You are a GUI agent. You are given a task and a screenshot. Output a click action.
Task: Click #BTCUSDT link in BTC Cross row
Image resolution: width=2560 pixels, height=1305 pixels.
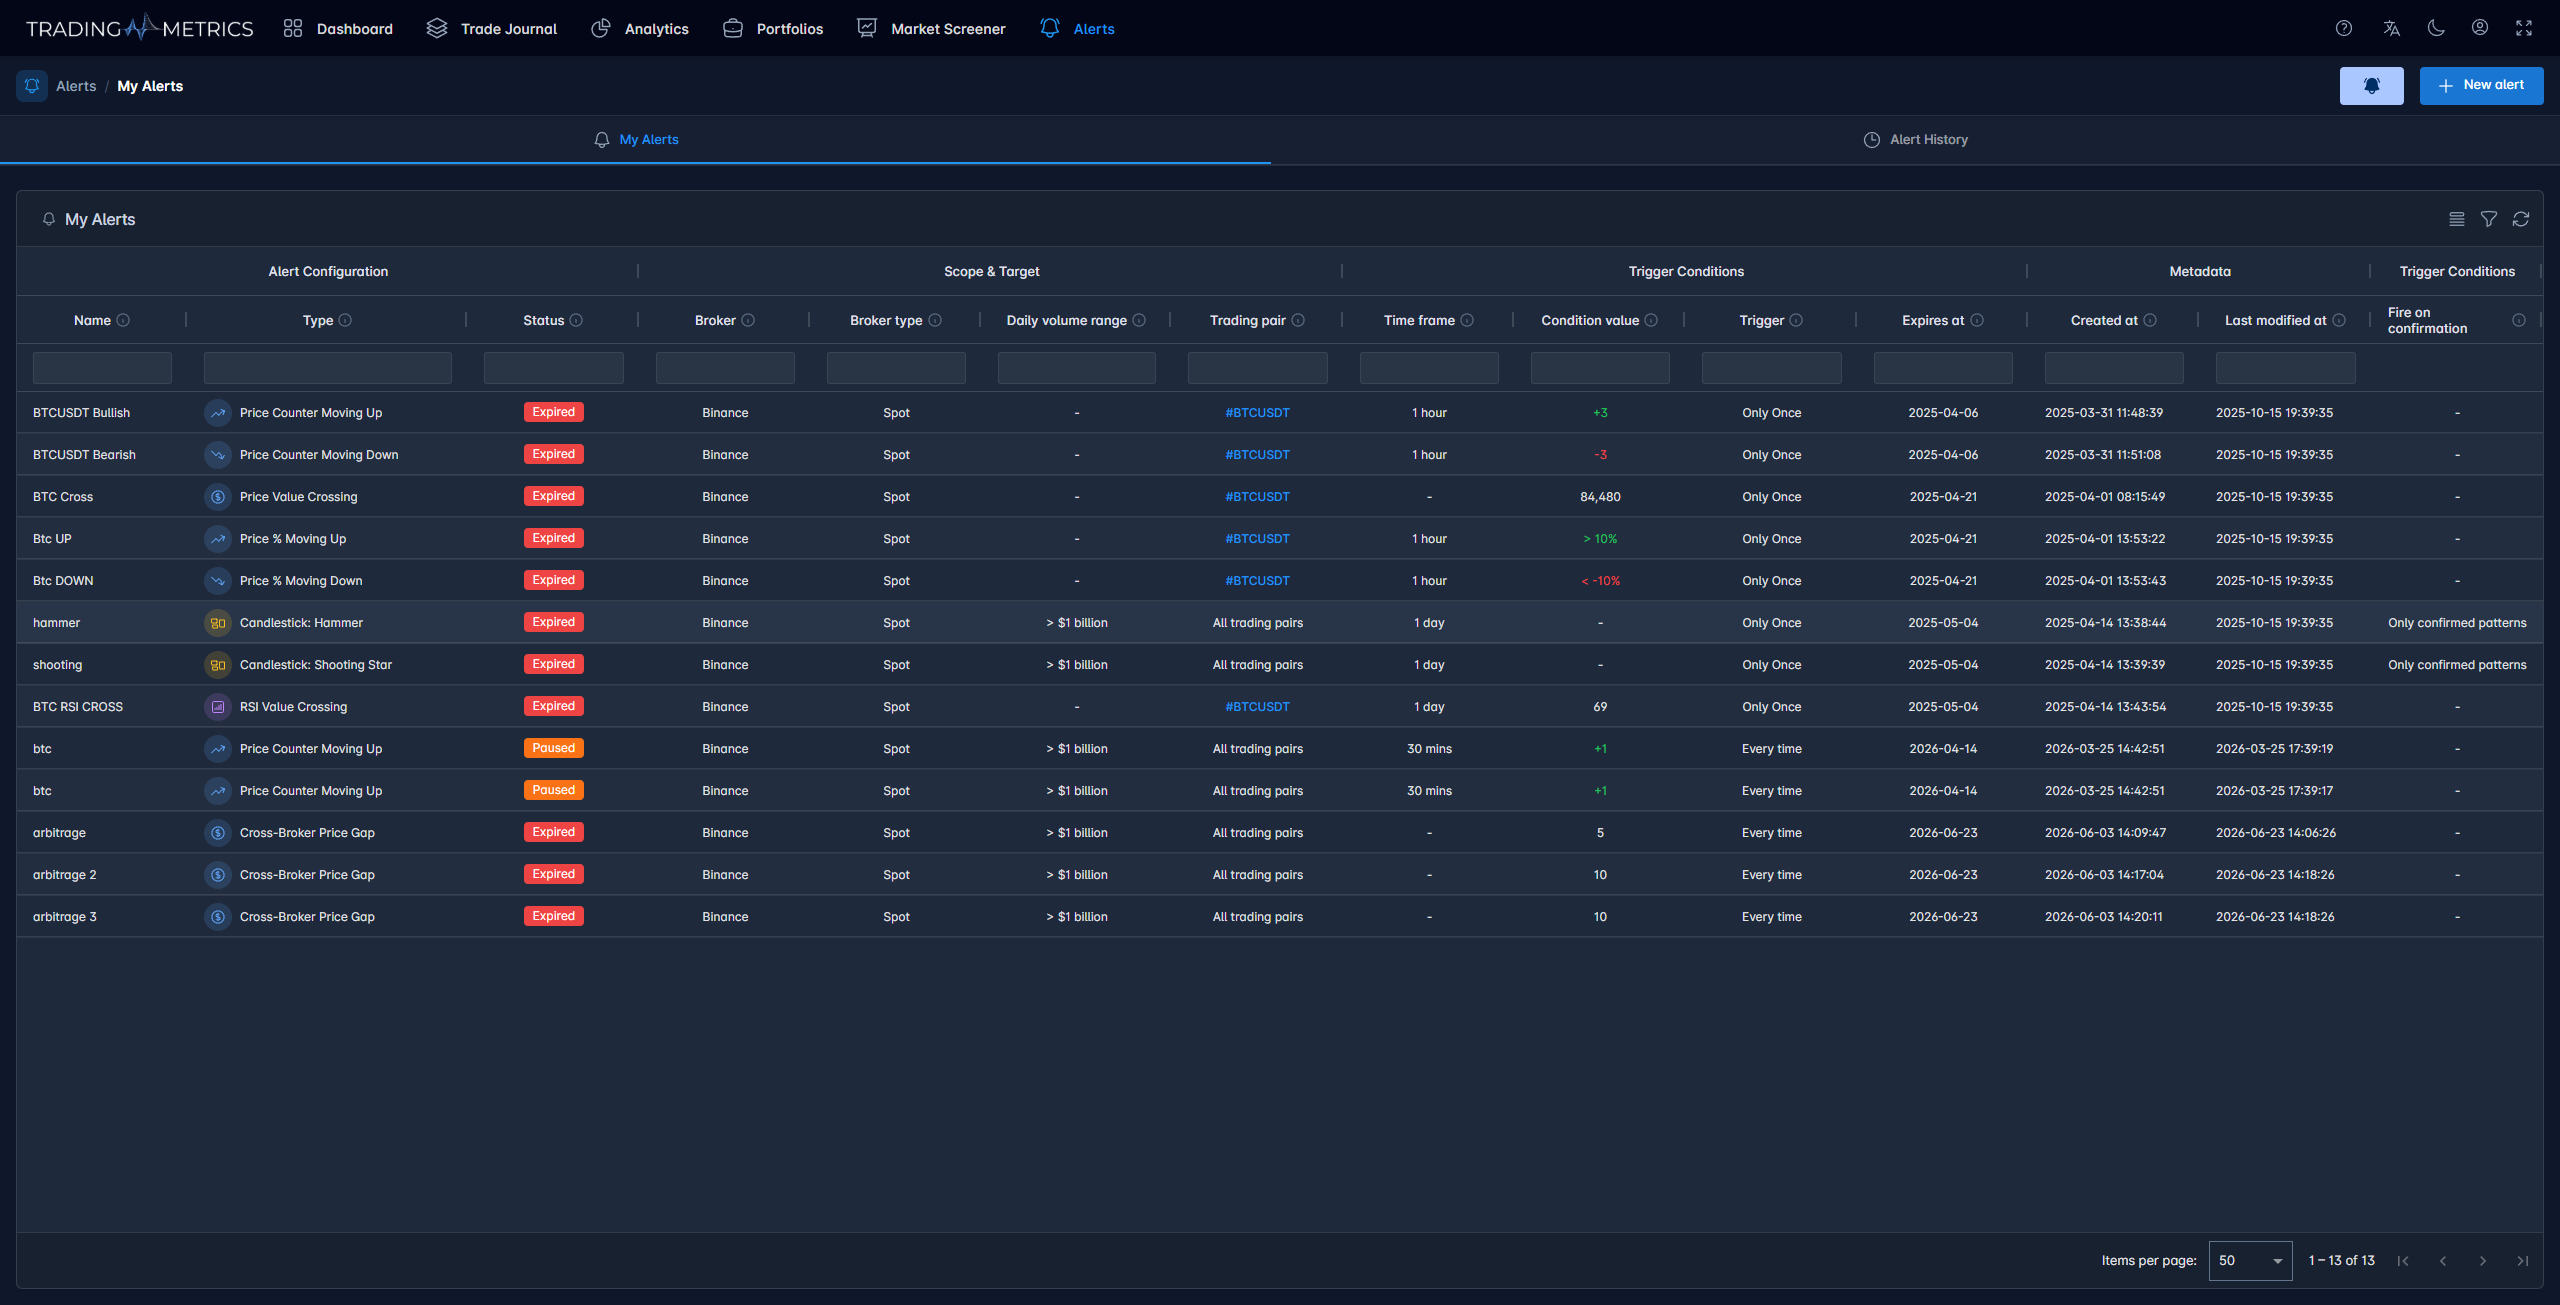[1257, 497]
